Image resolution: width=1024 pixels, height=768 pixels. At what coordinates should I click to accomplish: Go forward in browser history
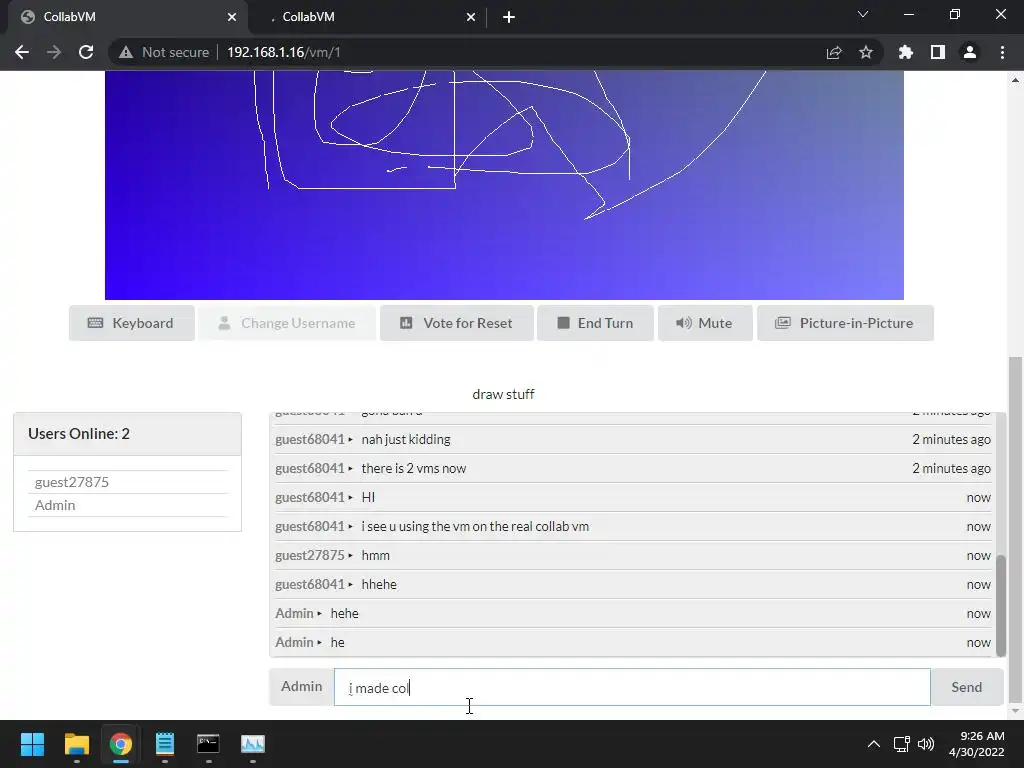click(x=54, y=52)
